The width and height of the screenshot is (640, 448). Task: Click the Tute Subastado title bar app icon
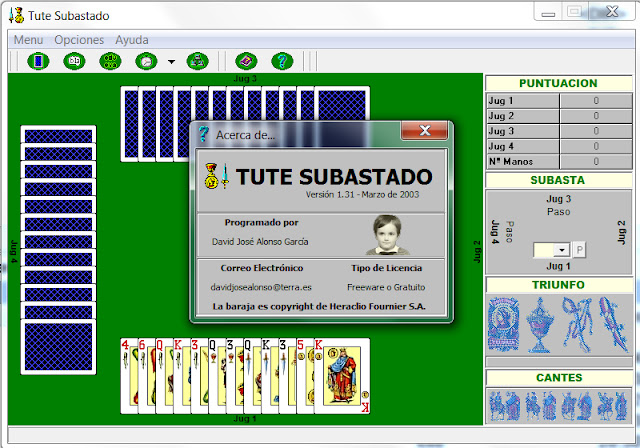(16, 16)
